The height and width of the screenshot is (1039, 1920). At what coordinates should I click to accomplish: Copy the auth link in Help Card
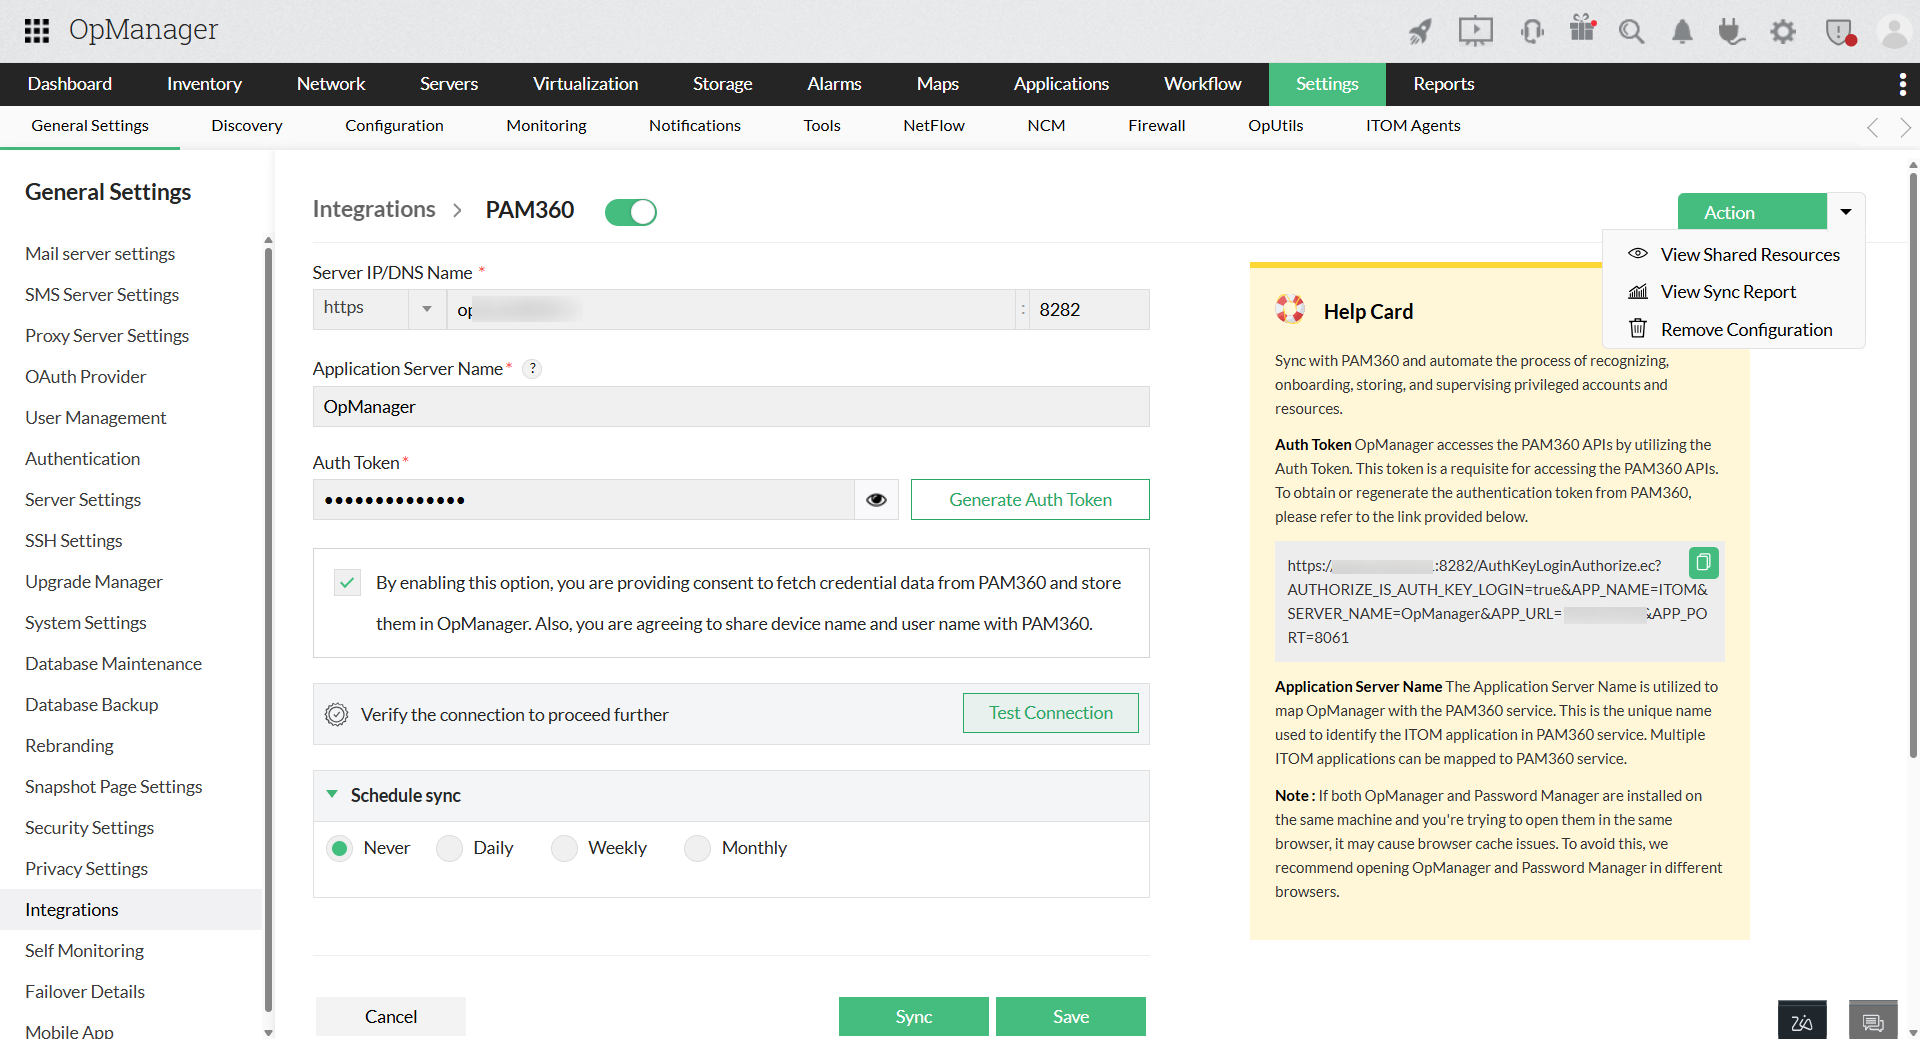tap(1703, 563)
